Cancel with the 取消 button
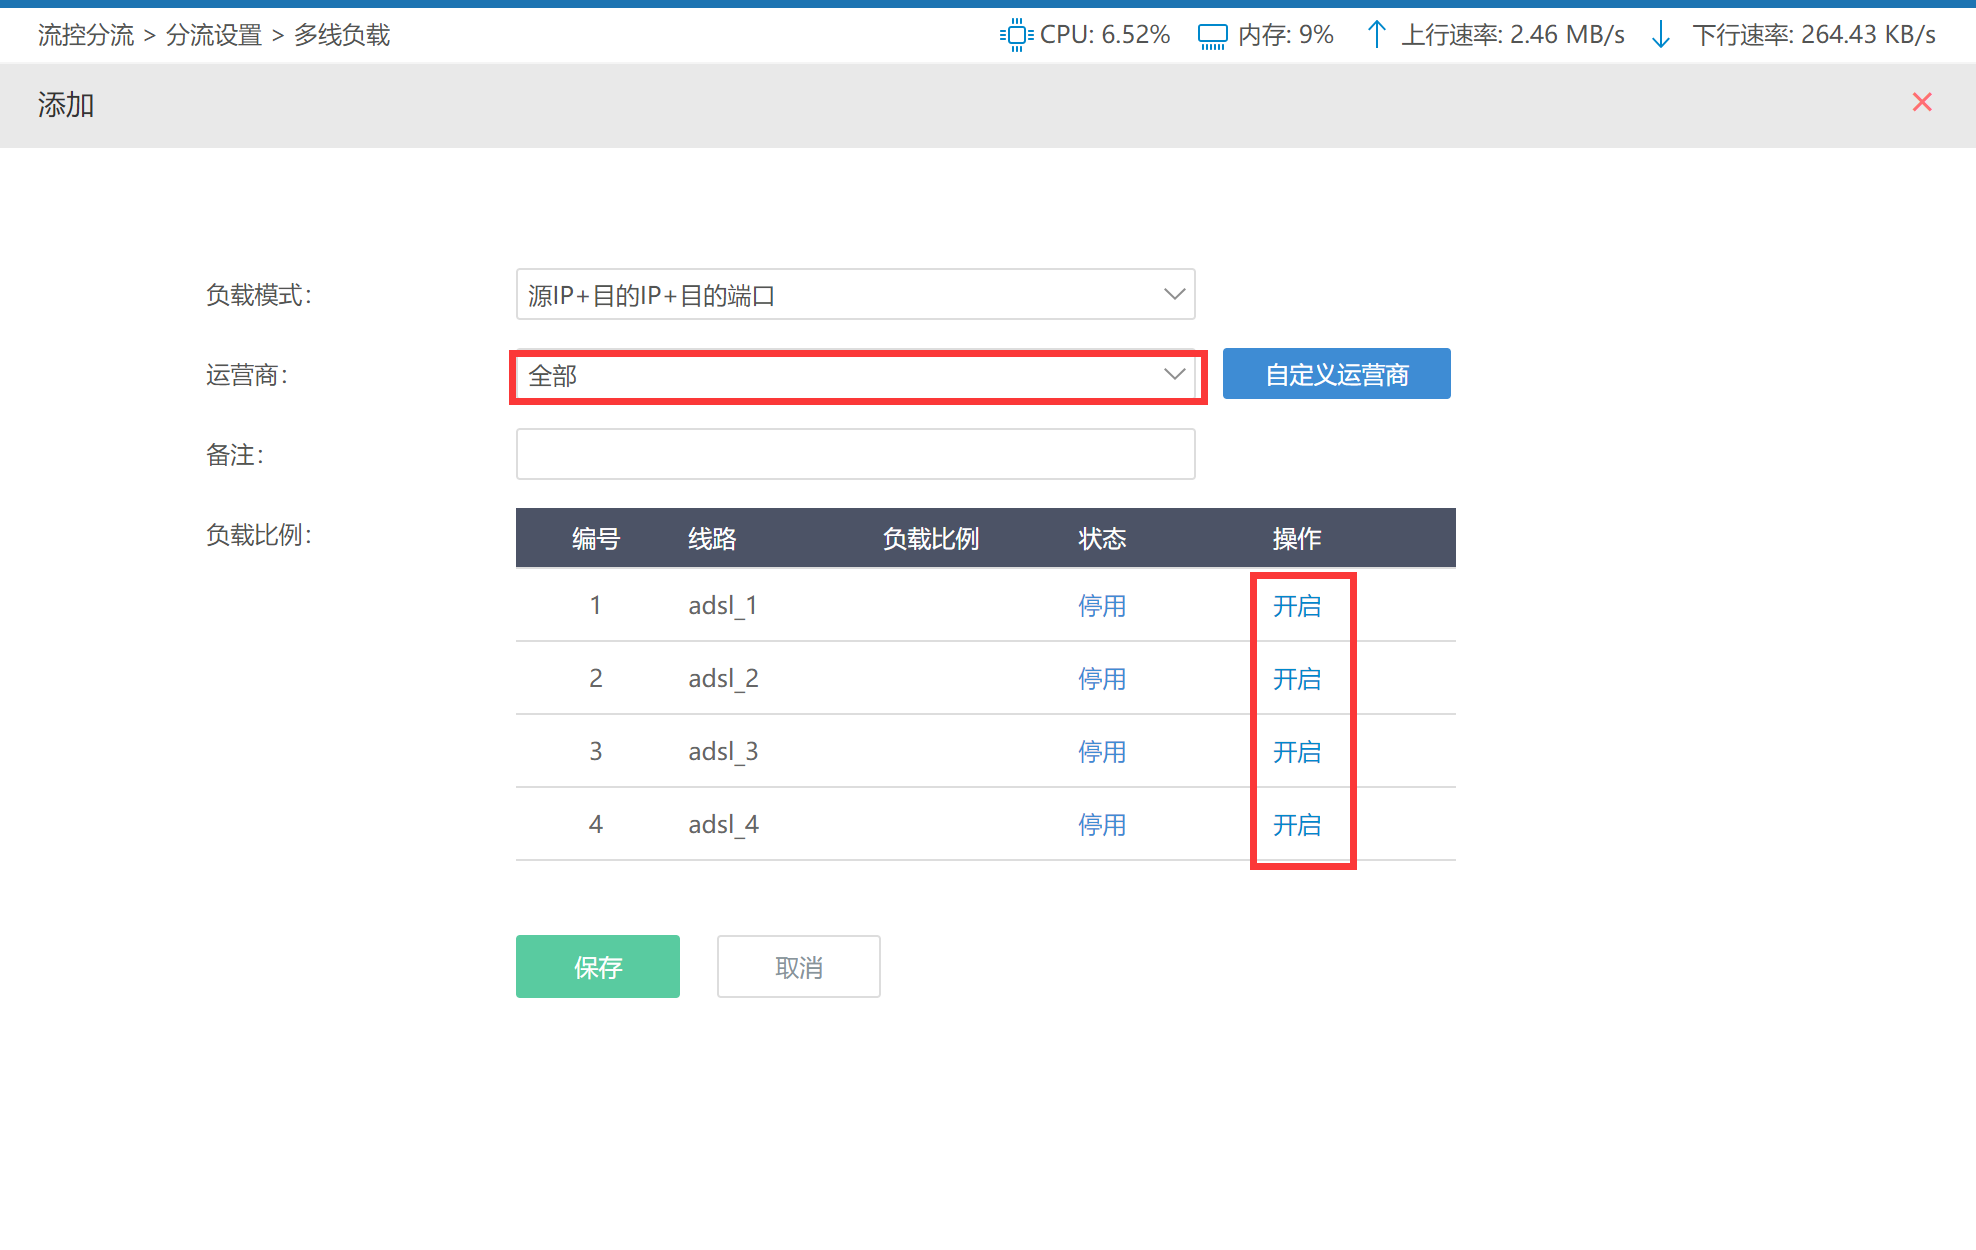 pos(798,967)
